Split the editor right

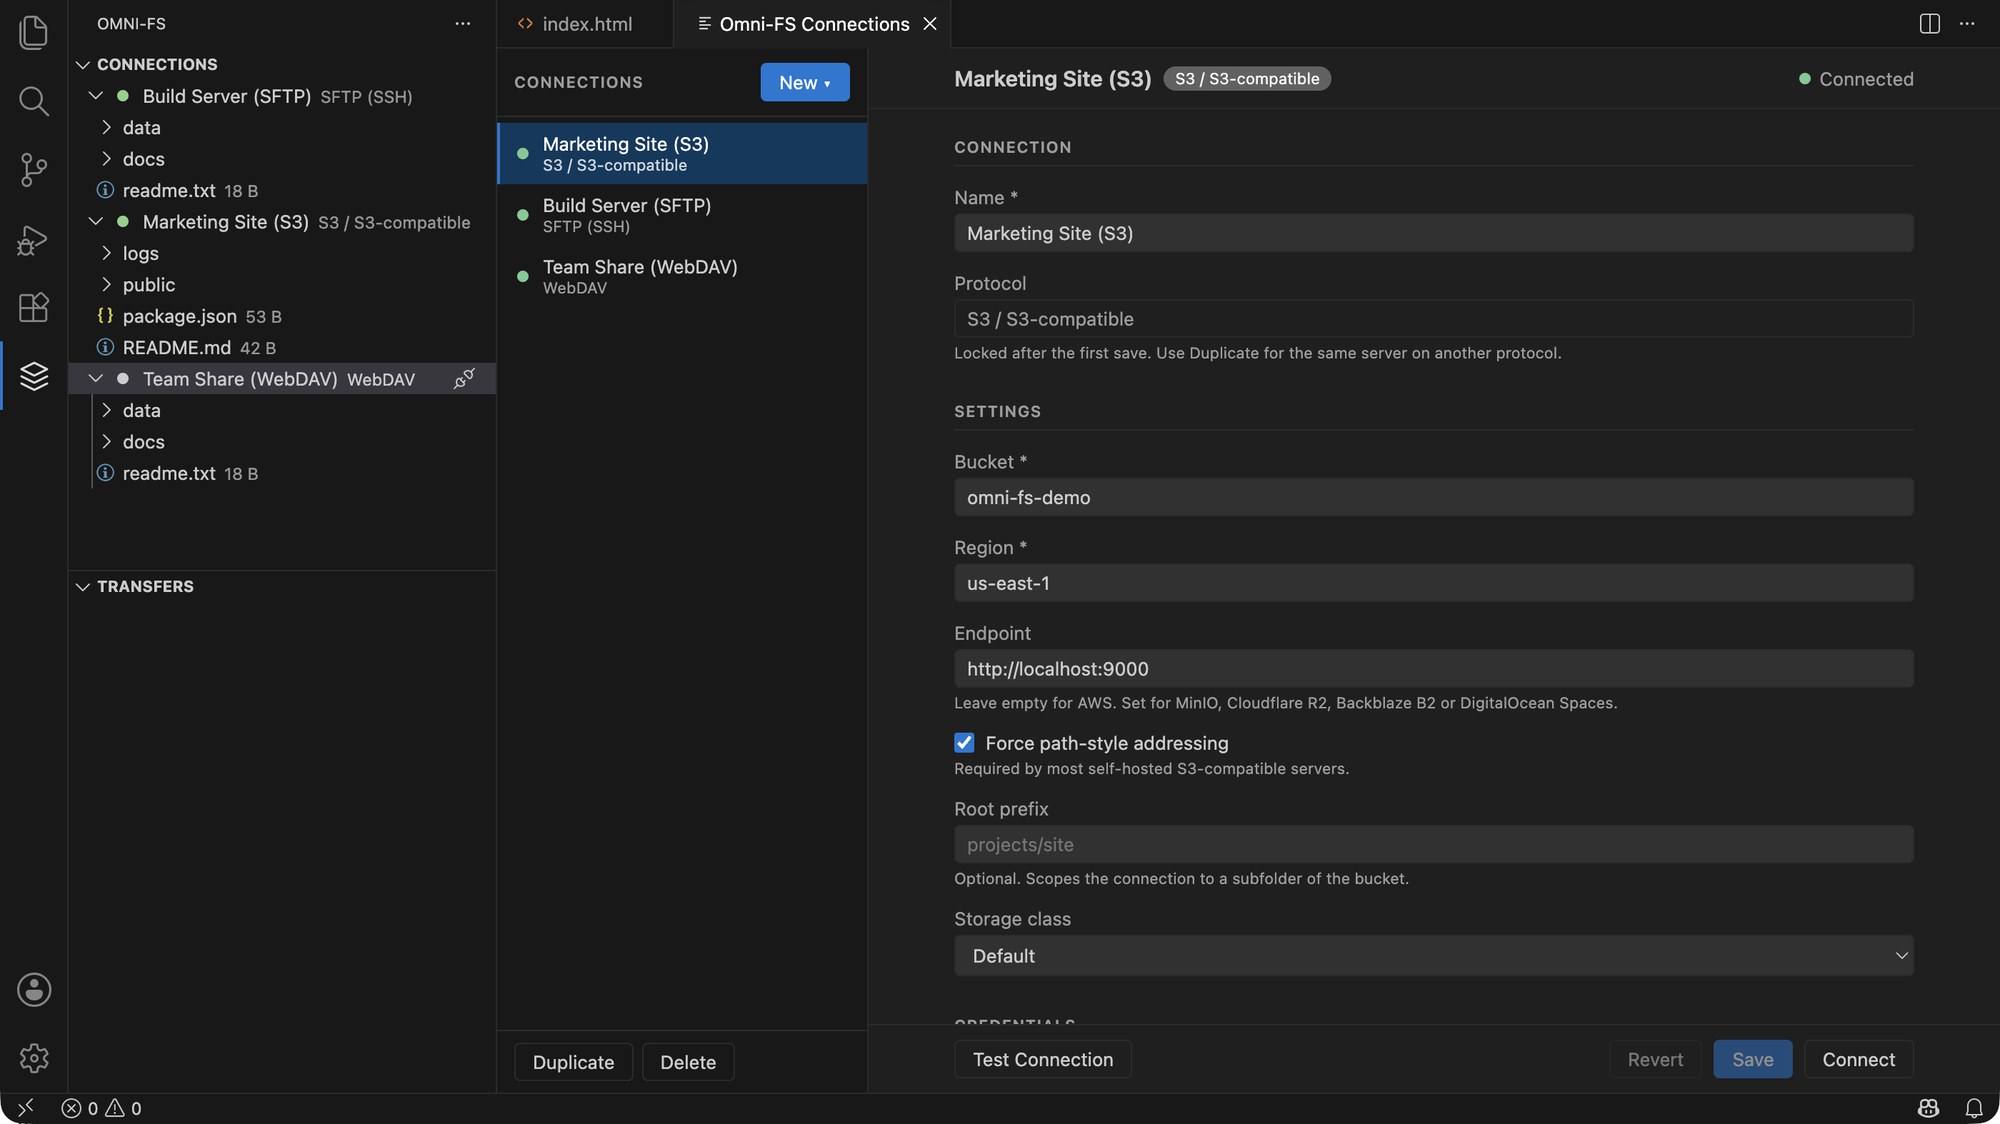[1930, 23]
